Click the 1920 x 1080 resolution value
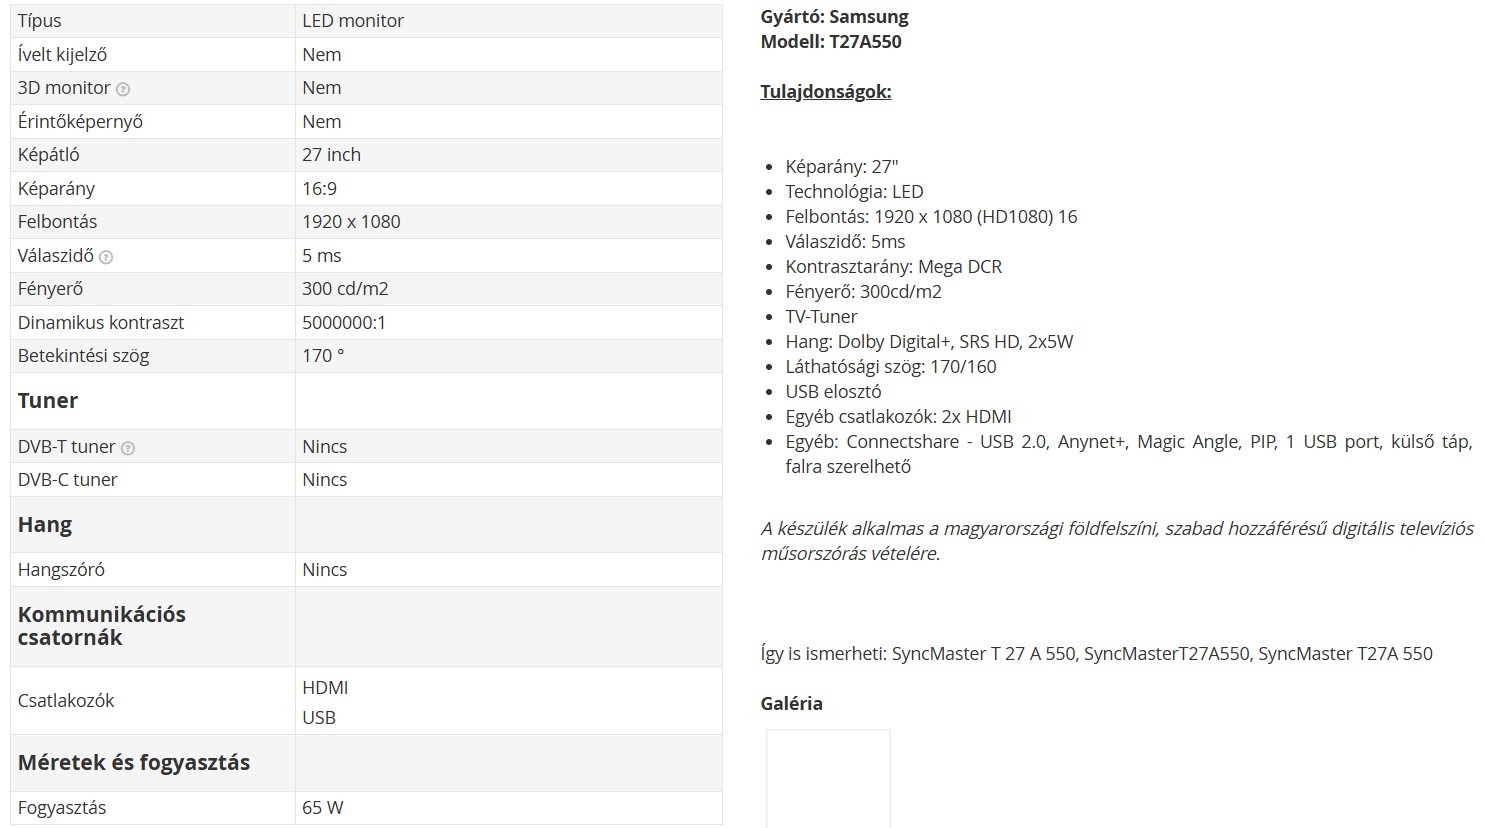This screenshot has height=828, width=1485. pos(351,222)
